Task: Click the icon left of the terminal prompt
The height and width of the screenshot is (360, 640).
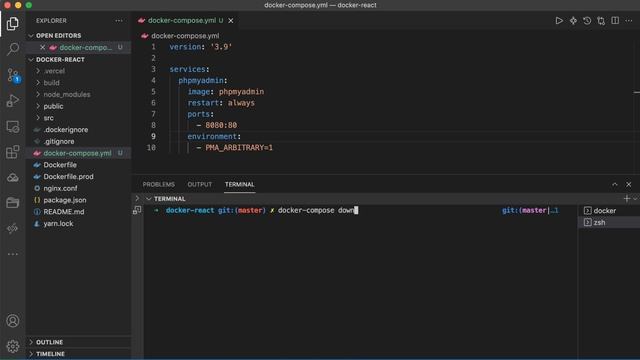Action: [137, 210]
